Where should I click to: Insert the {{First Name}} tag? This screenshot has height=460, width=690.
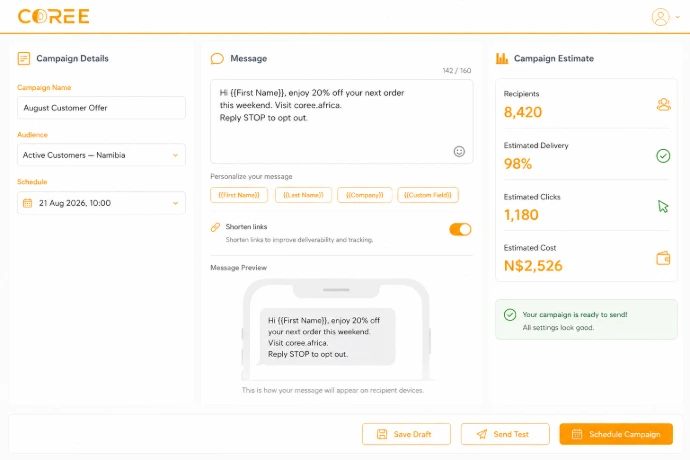click(x=239, y=195)
